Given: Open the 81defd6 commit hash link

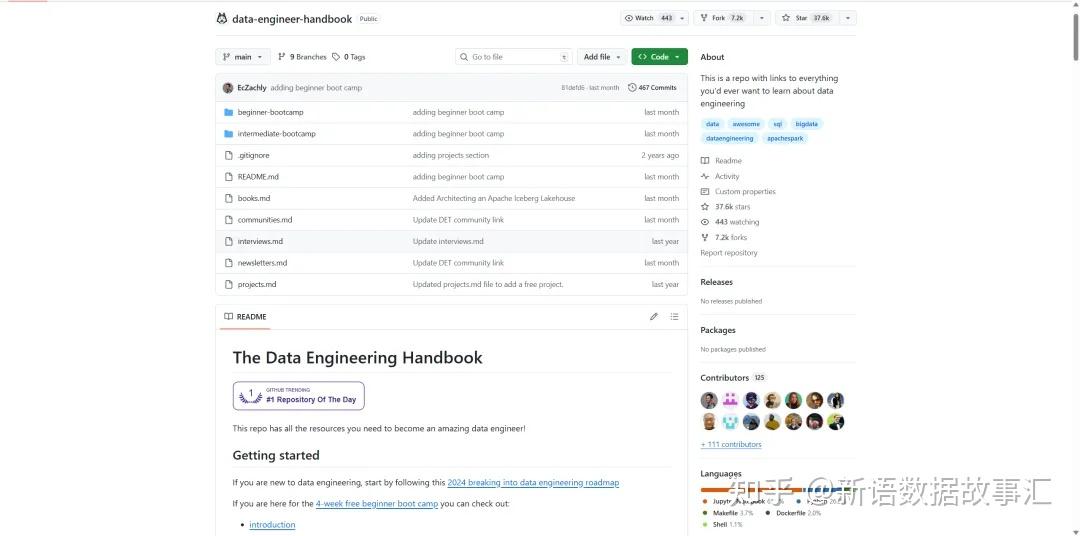Looking at the screenshot, I should (573, 87).
